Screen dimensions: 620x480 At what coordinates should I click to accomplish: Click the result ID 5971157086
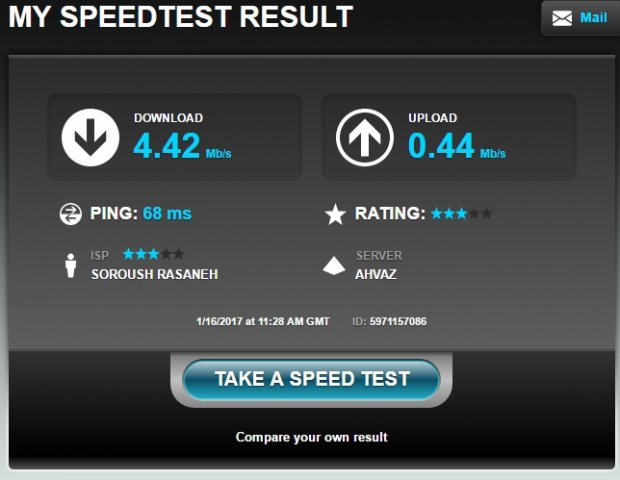[398, 321]
